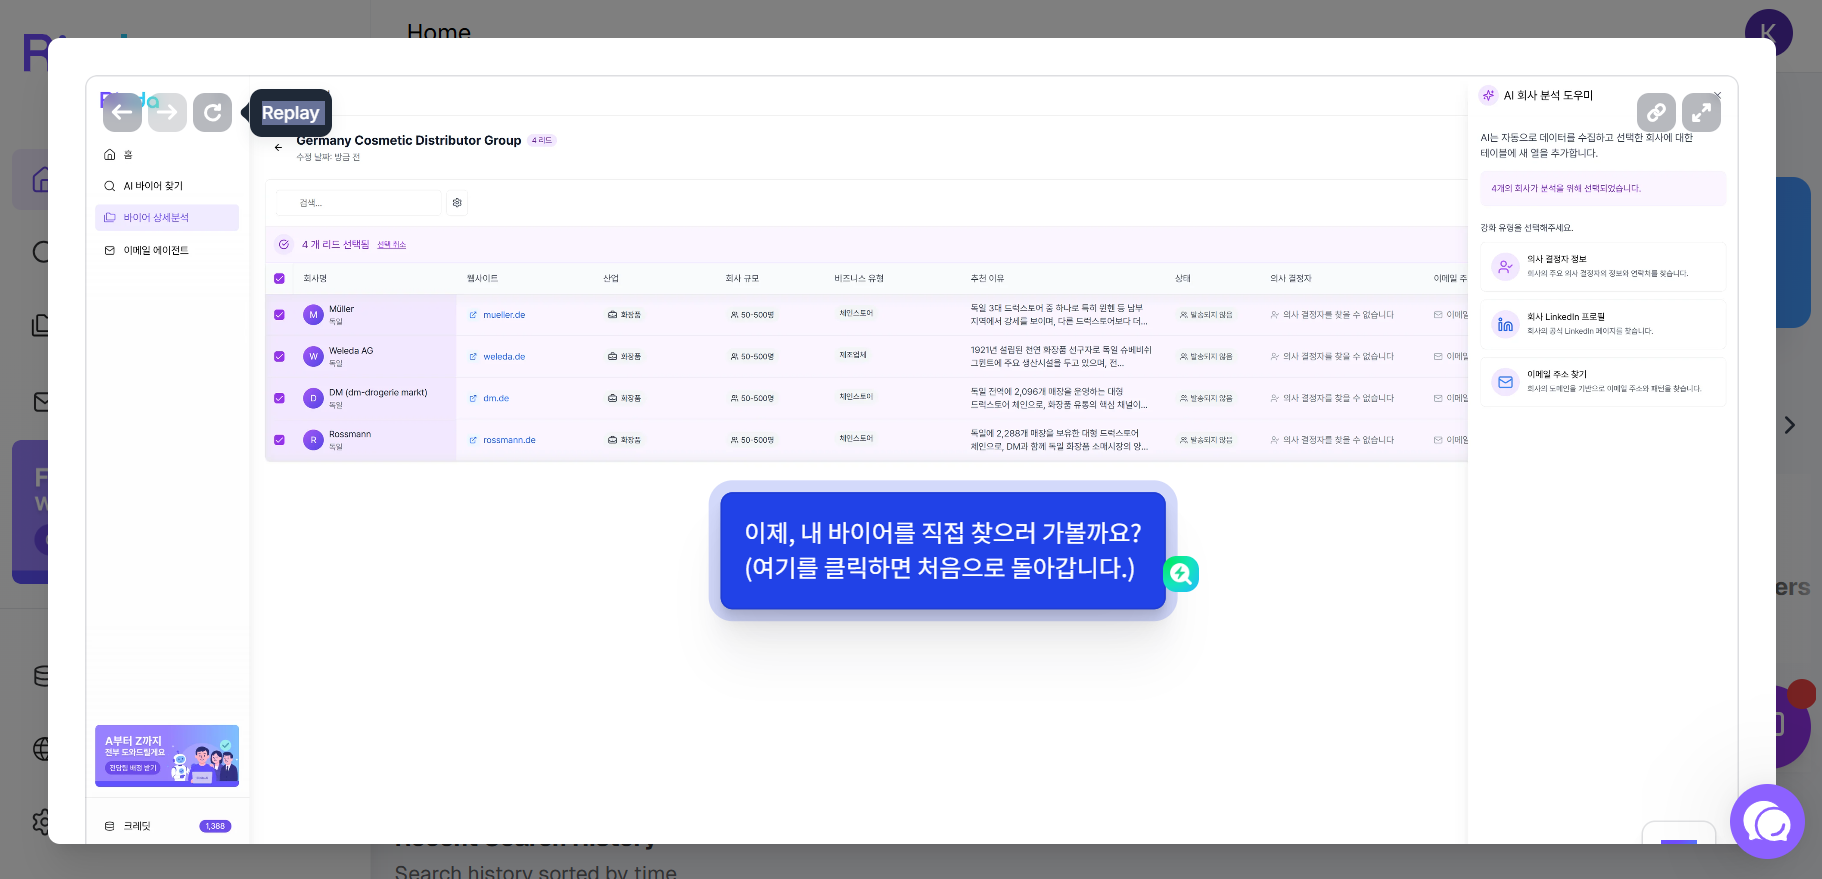Click the 4 개 리드 선택됨 status text
Viewport: 1822px width, 879px height.
(x=335, y=245)
